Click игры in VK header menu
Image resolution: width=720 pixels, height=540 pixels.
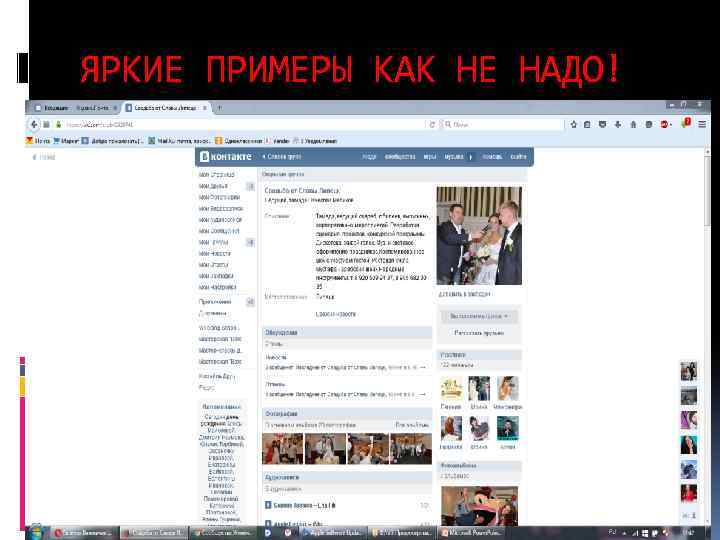pyautogui.click(x=430, y=157)
